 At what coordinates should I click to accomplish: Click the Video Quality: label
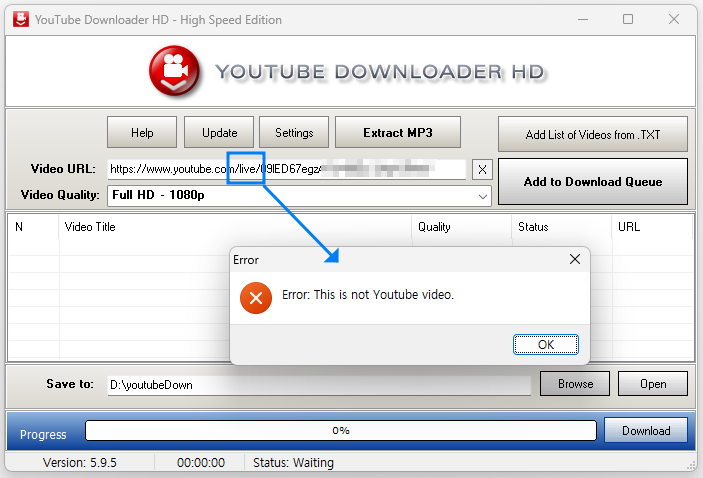(x=60, y=195)
